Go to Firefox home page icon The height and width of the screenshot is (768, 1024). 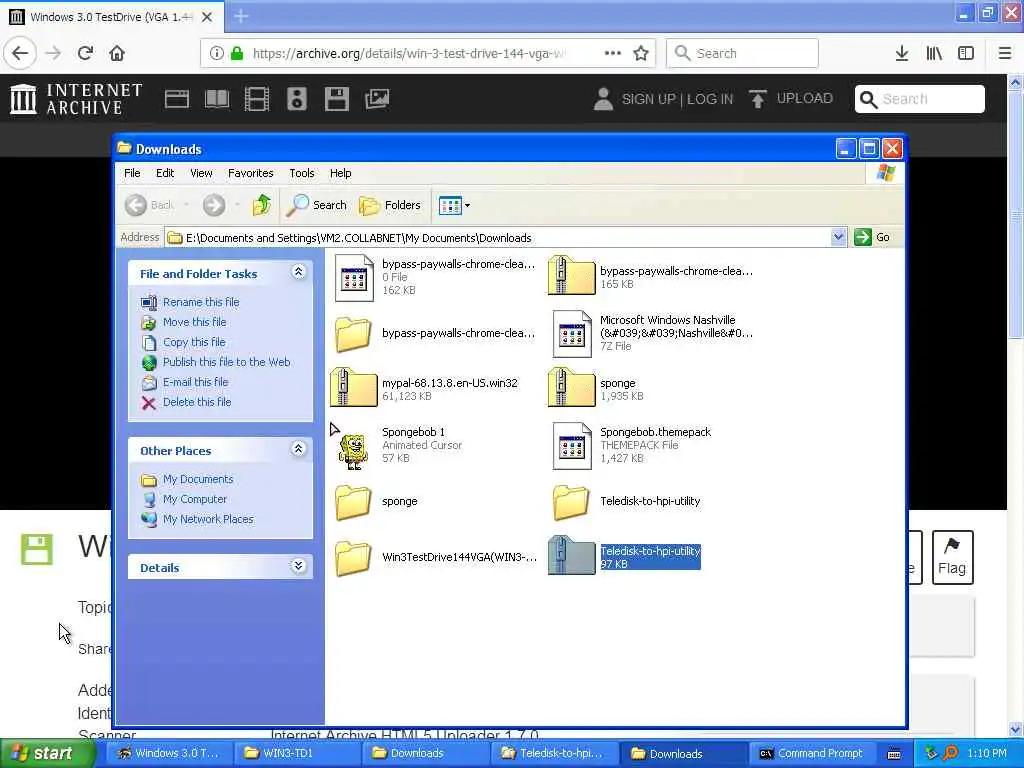click(x=117, y=53)
